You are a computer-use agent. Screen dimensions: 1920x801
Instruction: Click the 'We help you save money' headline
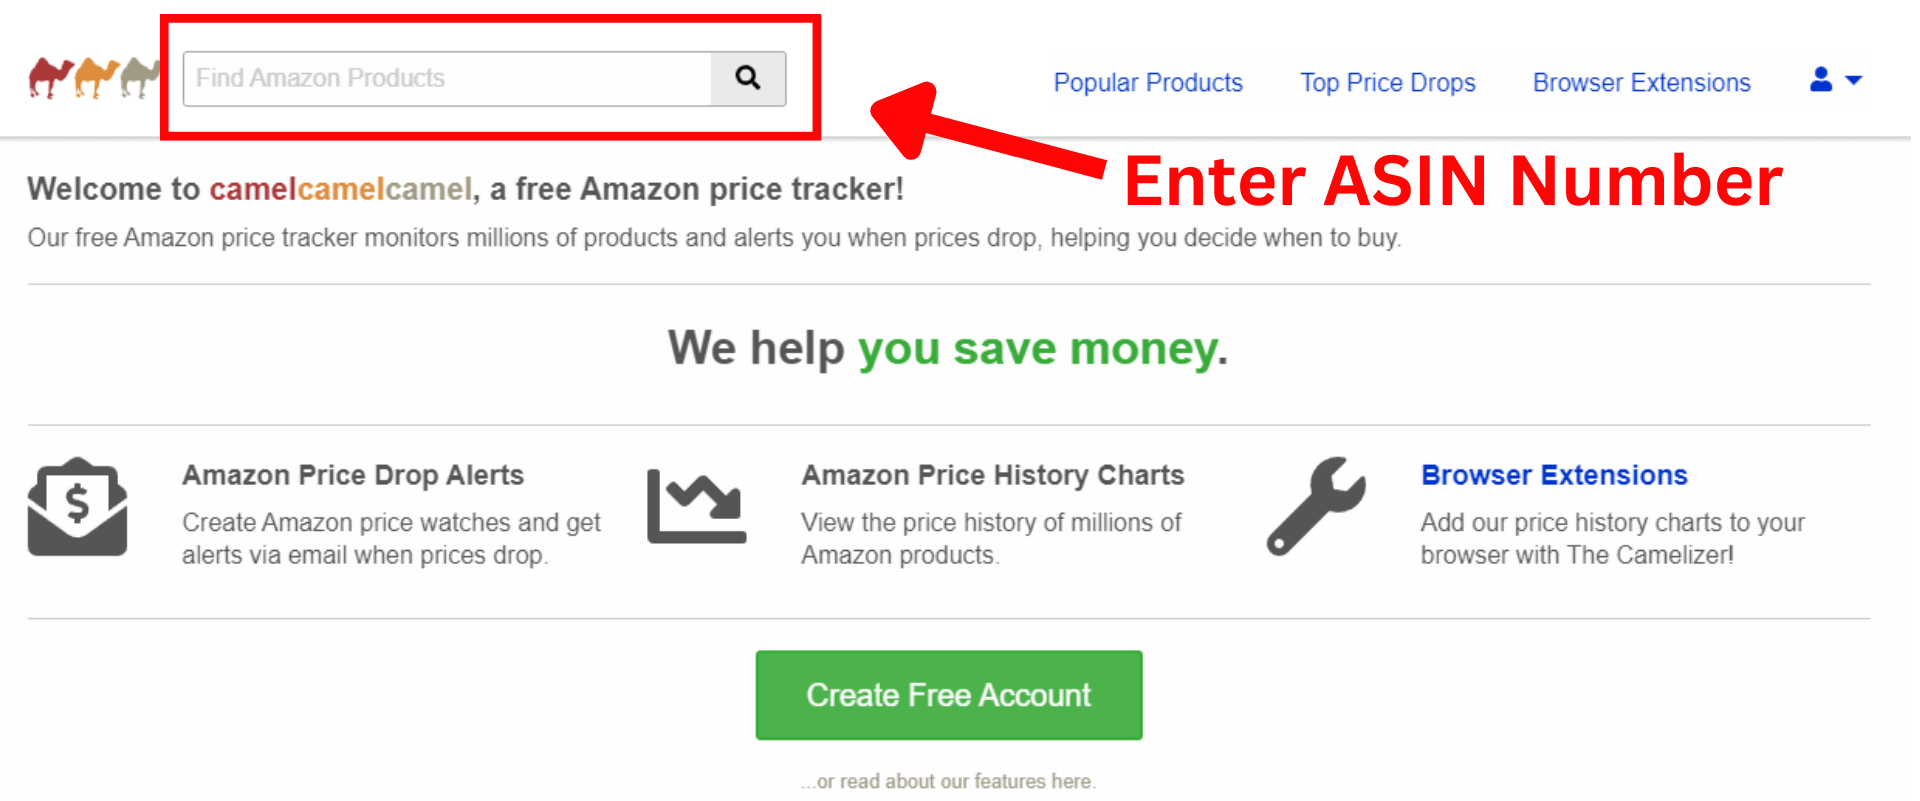tap(948, 348)
